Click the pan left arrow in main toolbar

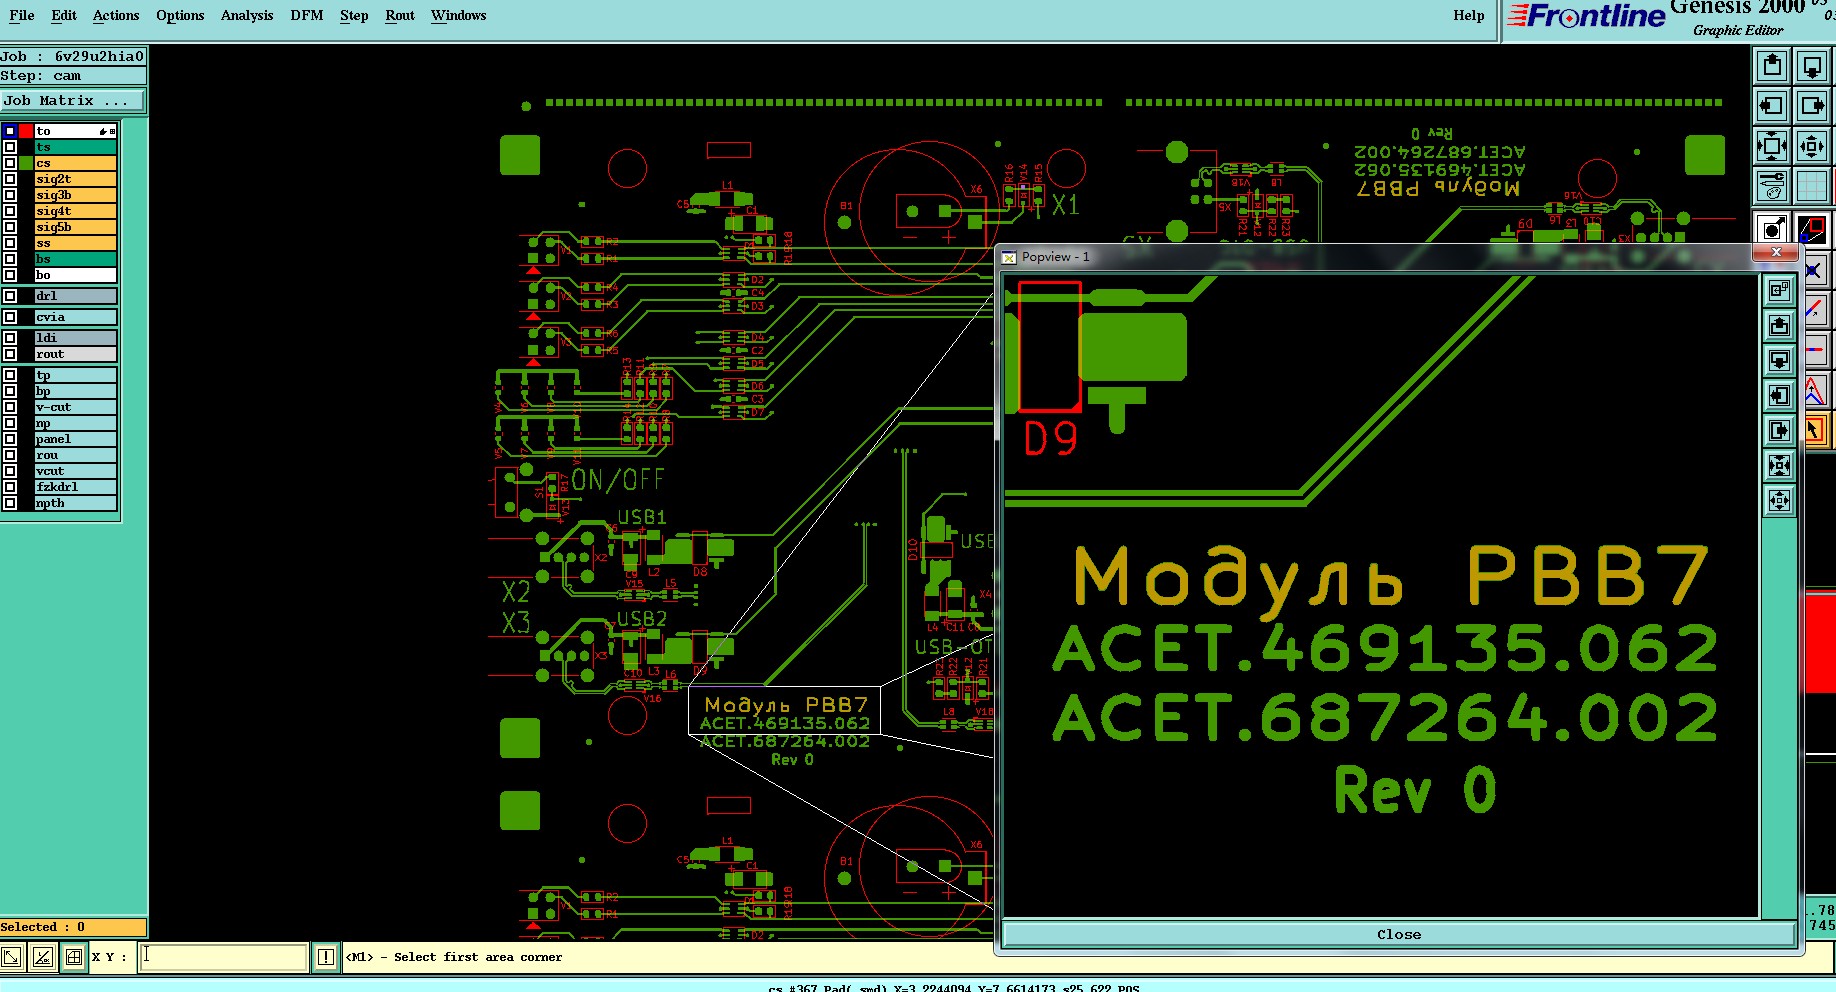point(1772,105)
